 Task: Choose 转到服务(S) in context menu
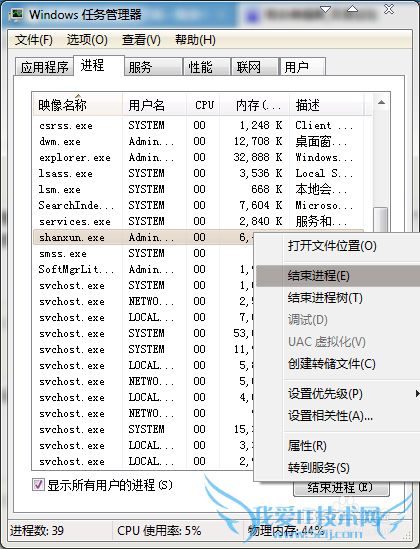click(338, 468)
